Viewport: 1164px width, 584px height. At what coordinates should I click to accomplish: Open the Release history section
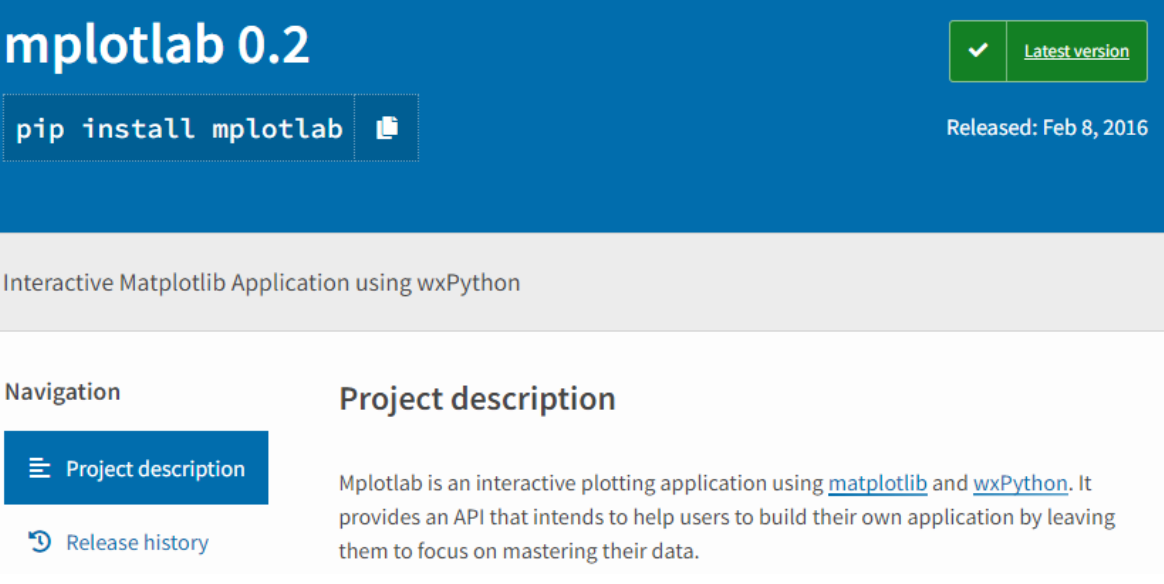point(136,542)
